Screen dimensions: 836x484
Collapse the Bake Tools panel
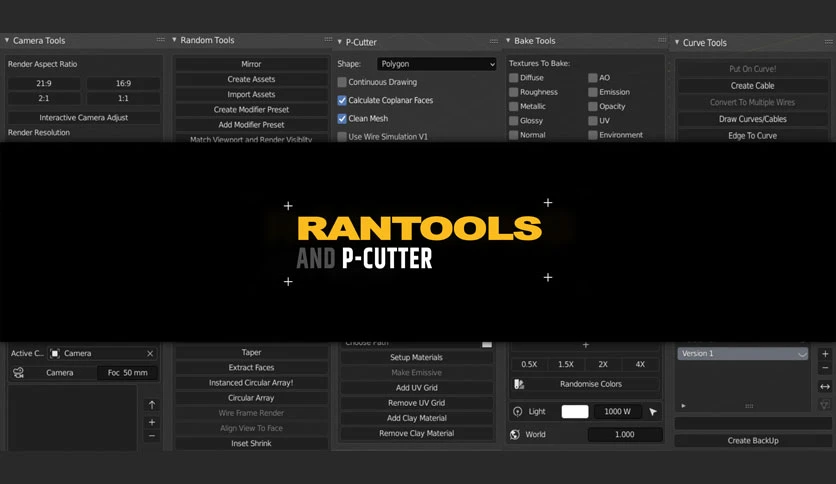[x=508, y=41]
